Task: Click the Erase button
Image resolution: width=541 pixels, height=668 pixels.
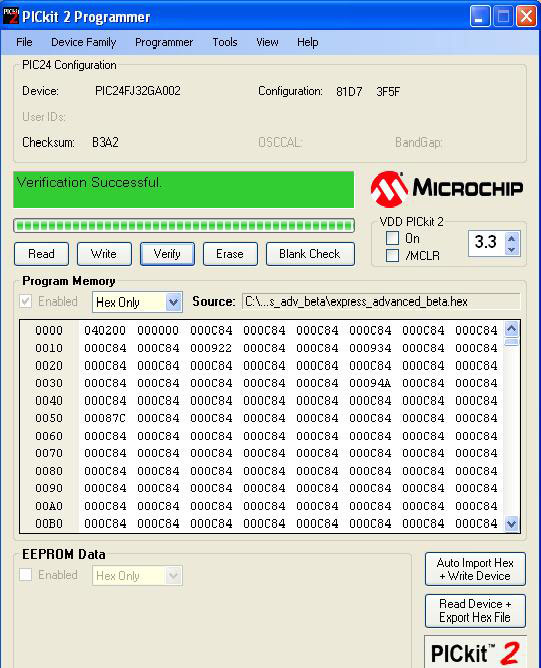Action: (x=230, y=254)
